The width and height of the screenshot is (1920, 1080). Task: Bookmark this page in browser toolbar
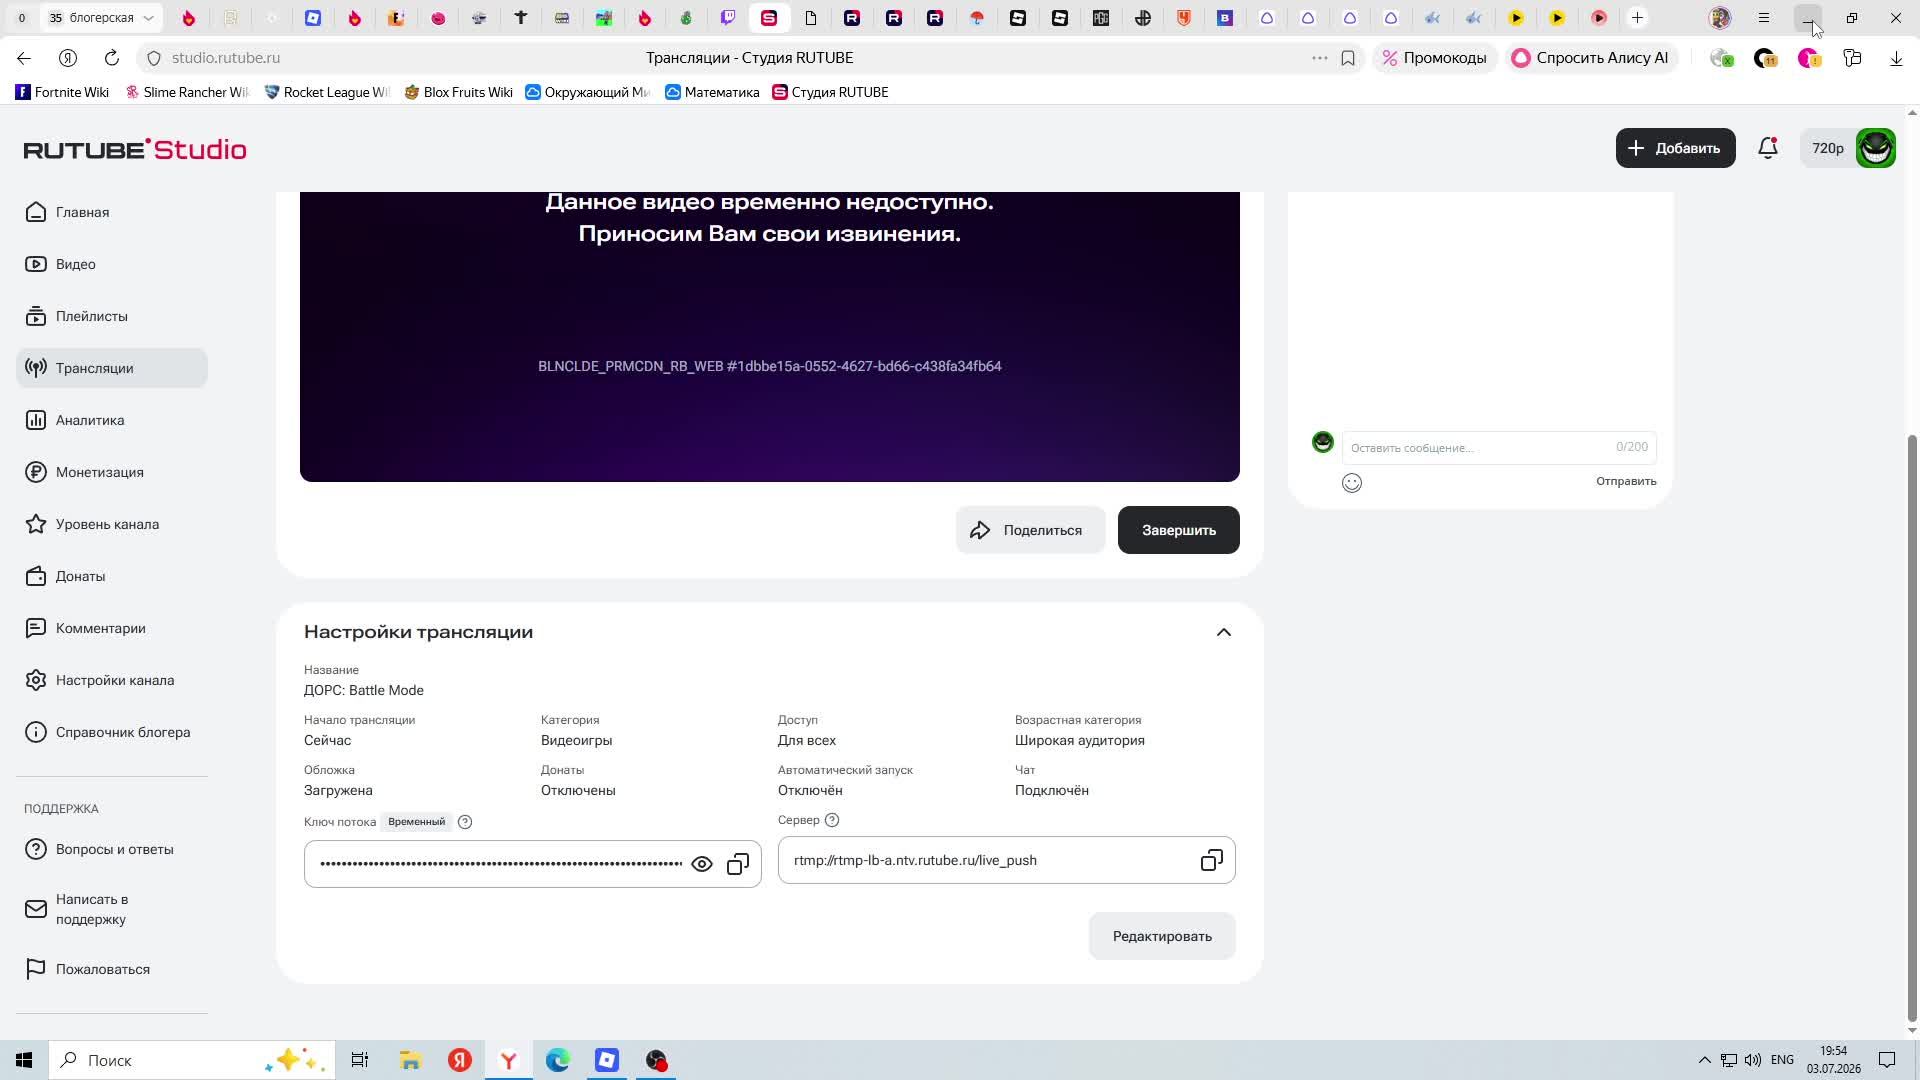(x=1348, y=58)
